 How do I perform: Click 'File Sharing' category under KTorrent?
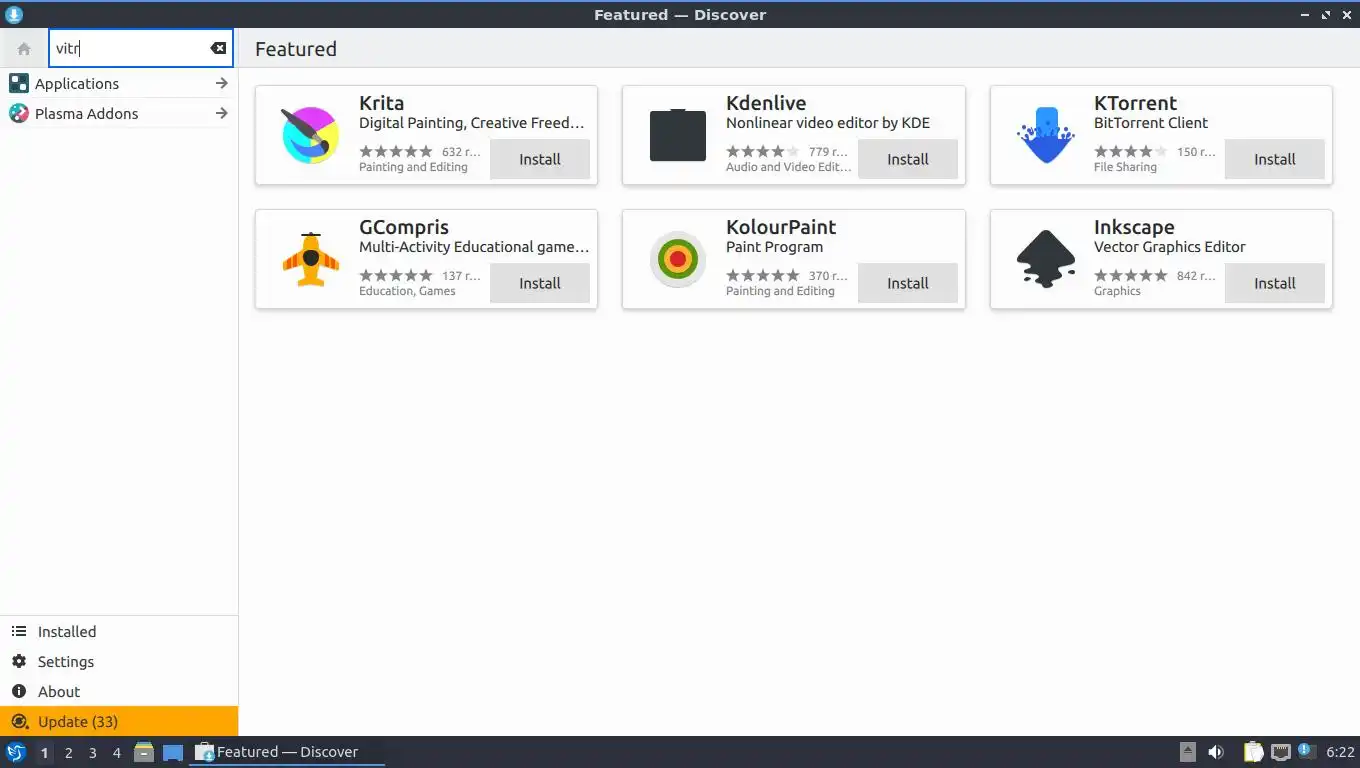pyautogui.click(x=1125, y=167)
